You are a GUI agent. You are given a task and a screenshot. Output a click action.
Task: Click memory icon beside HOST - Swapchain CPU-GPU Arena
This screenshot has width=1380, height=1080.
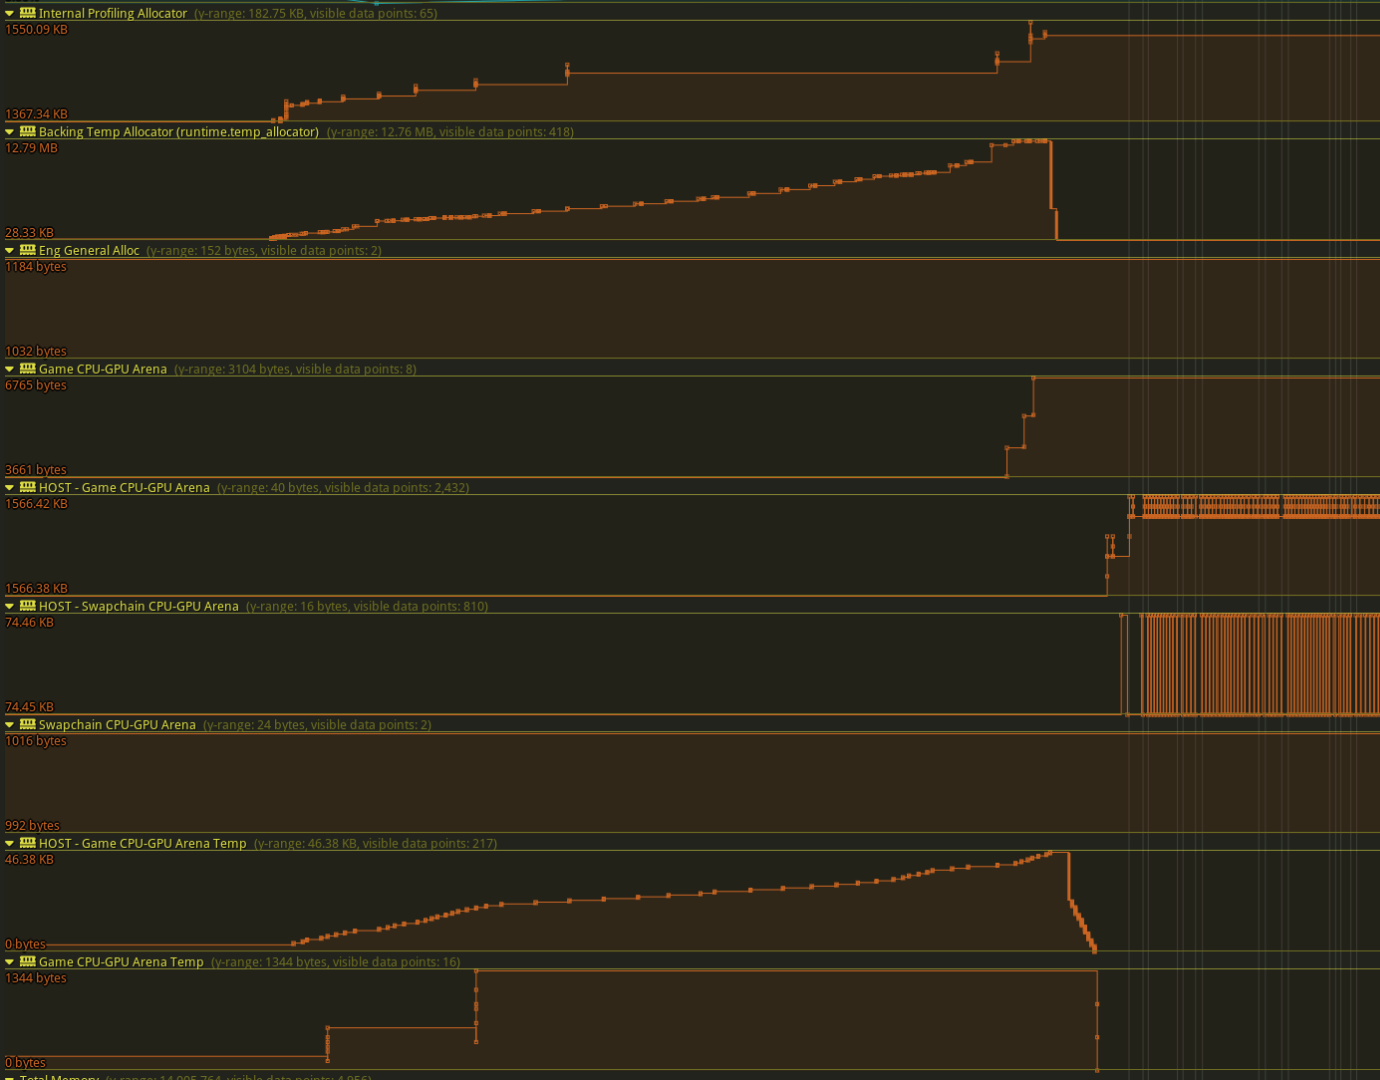coord(27,605)
